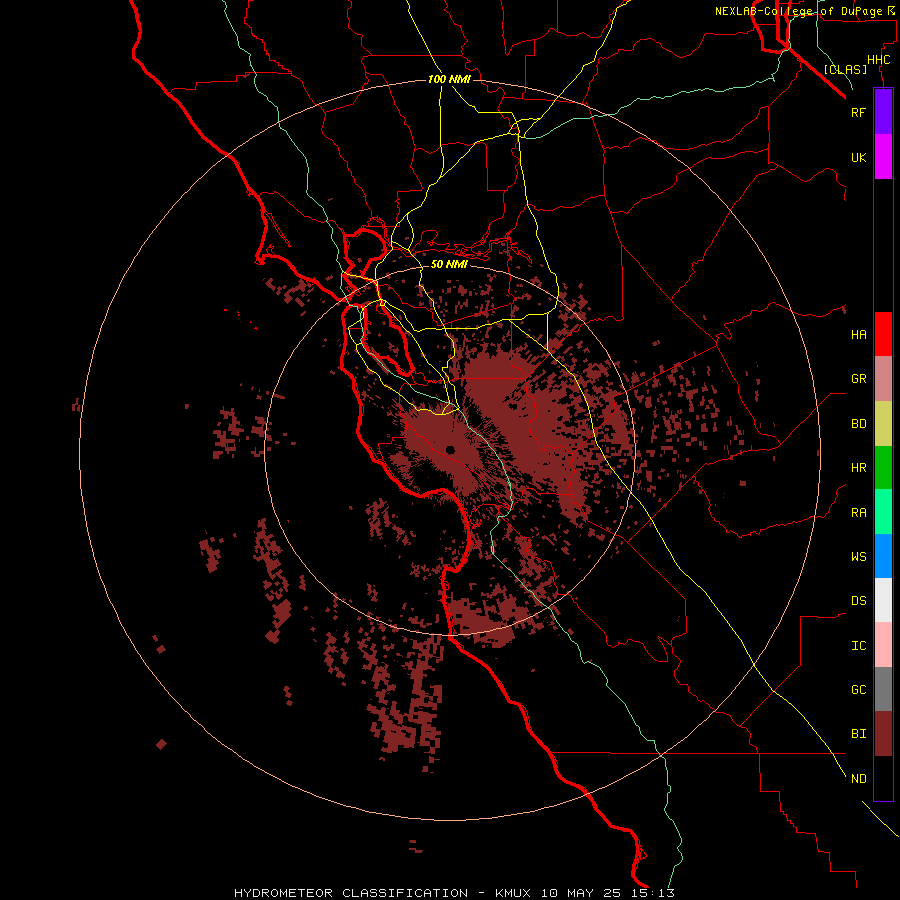
Task: Click the HA red legend swatch
Action: 883,334
